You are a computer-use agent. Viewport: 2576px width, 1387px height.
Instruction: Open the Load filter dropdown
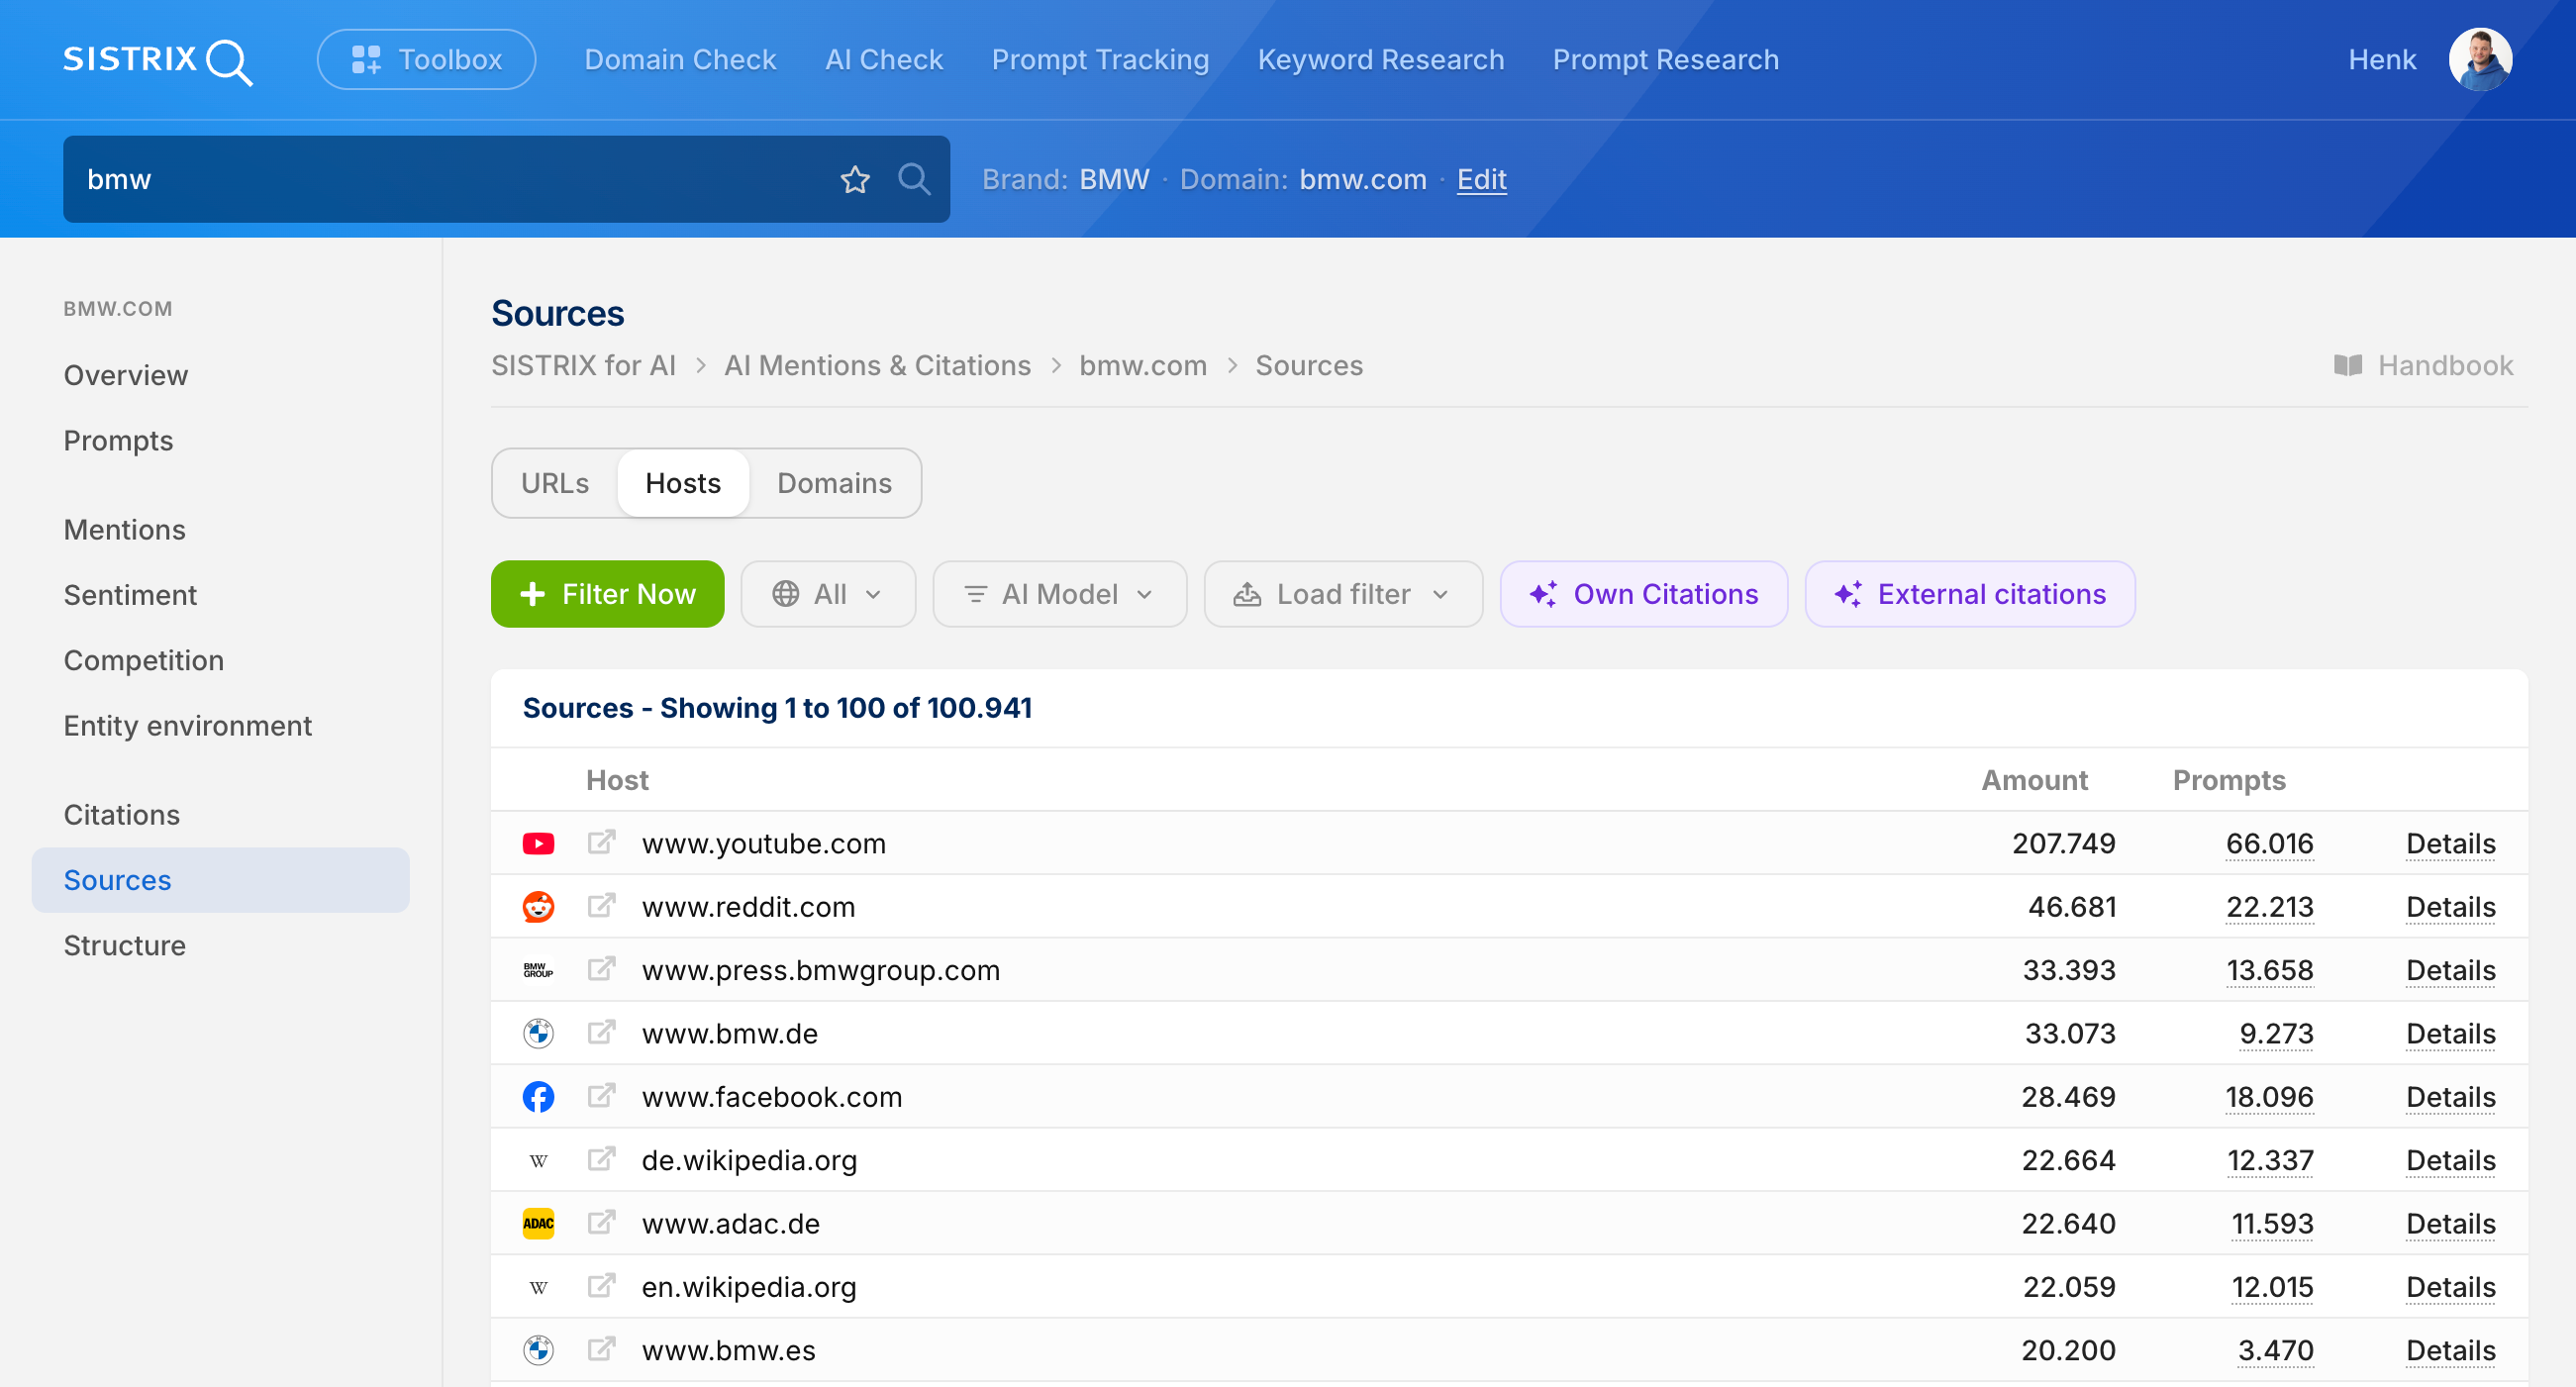click(1343, 594)
